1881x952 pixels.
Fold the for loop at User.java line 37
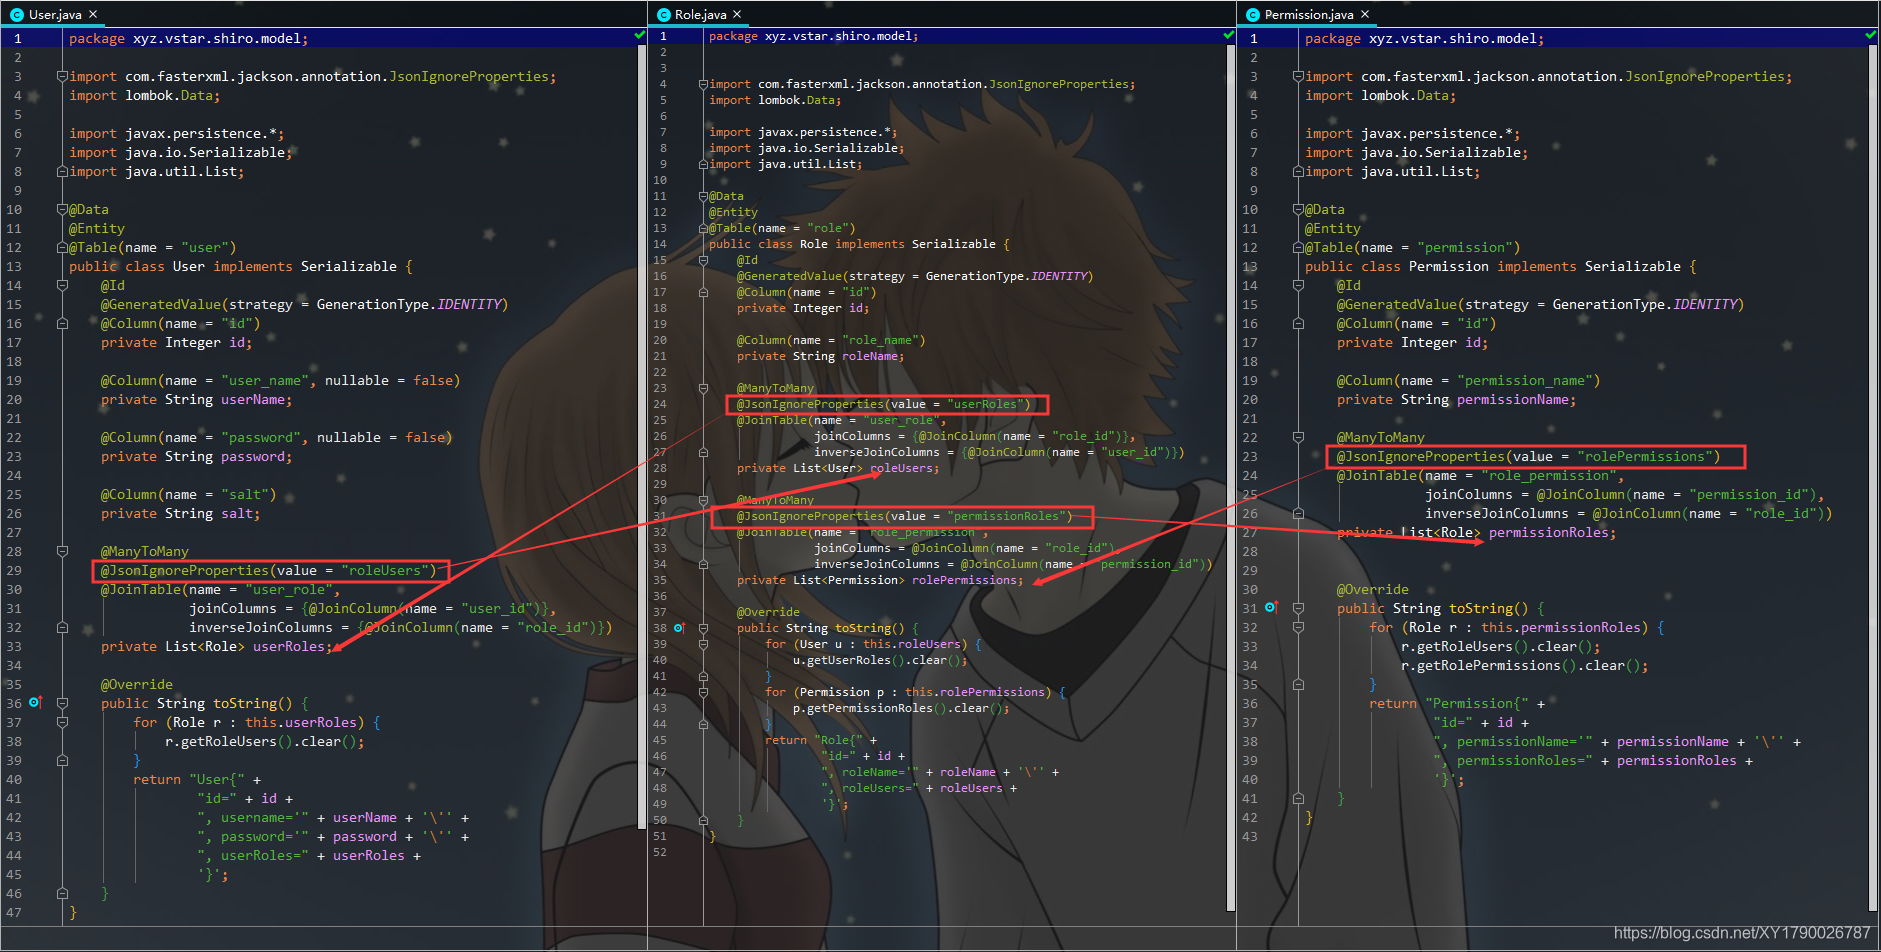tap(62, 722)
